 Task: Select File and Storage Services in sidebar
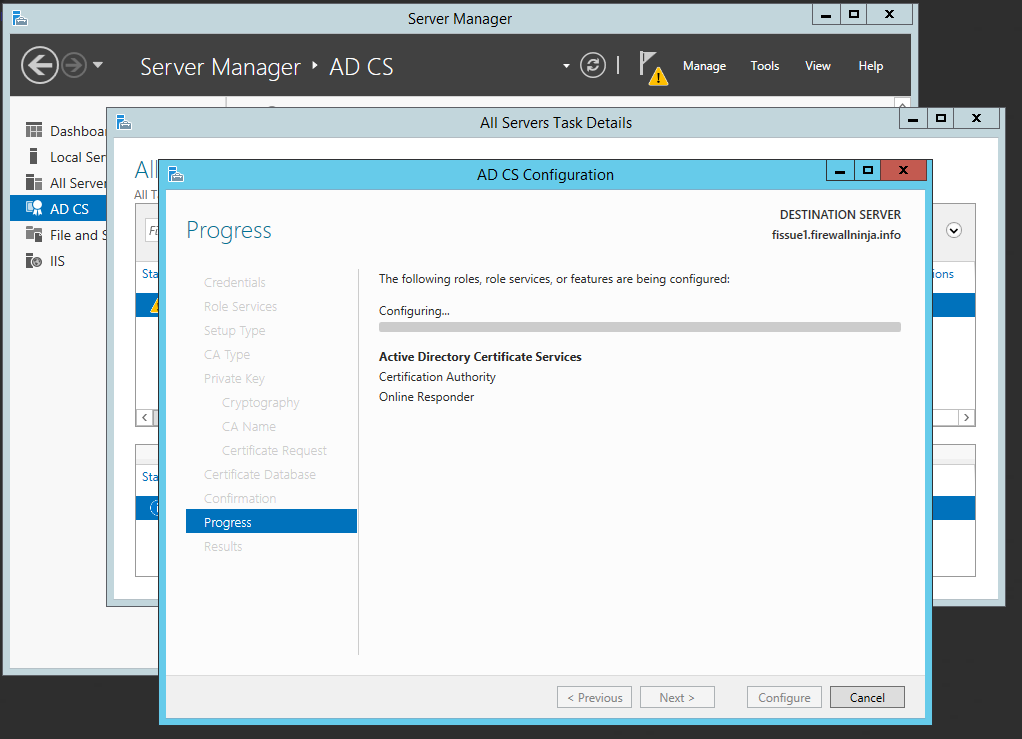tap(59, 235)
